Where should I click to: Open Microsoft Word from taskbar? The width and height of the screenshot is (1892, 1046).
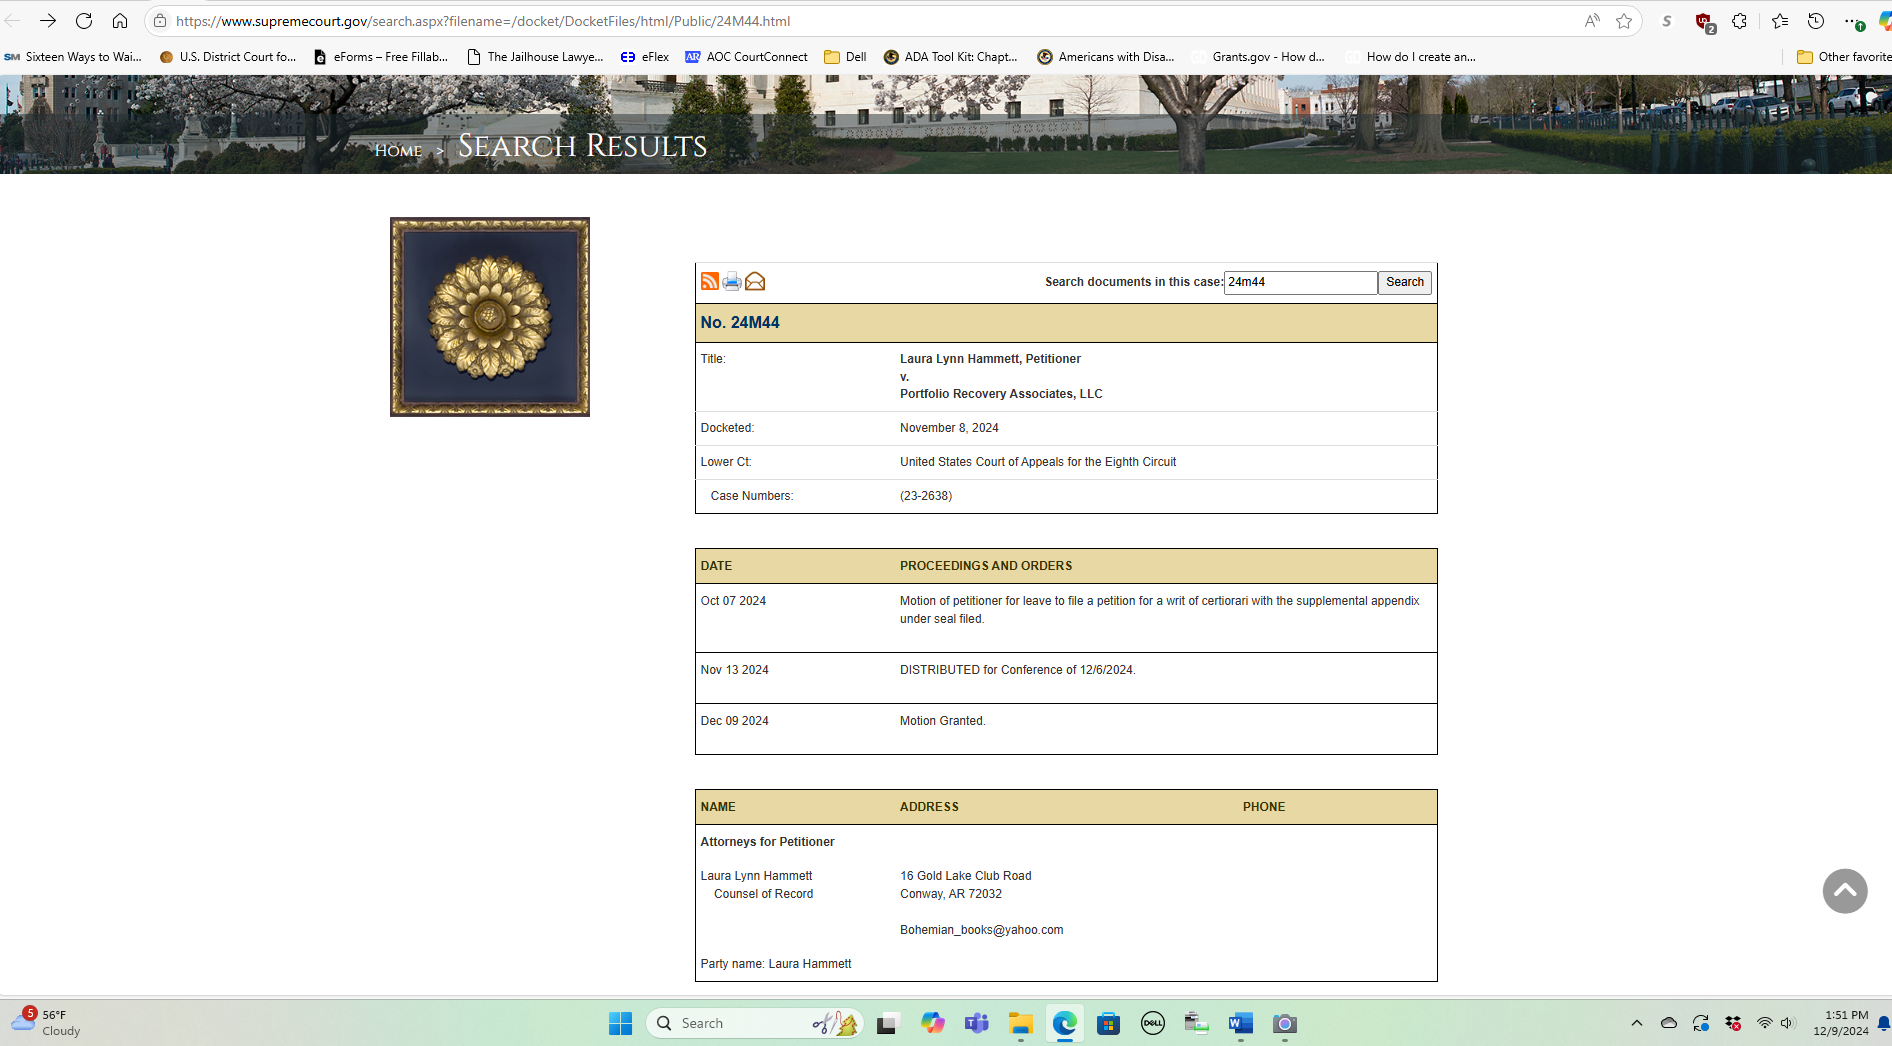pyautogui.click(x=1240, y=1023)
